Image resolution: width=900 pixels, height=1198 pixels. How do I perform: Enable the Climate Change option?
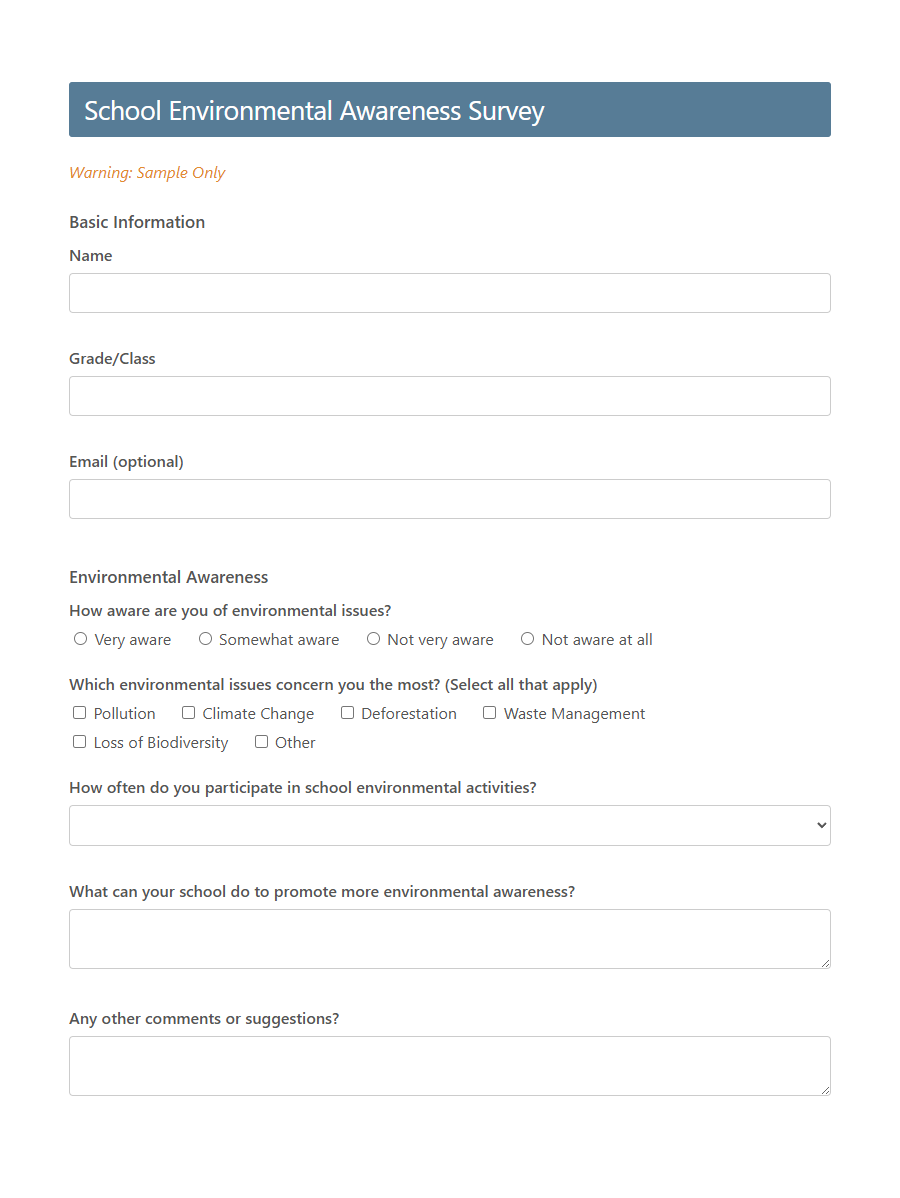pyautogui.click(x=188, y=712)
